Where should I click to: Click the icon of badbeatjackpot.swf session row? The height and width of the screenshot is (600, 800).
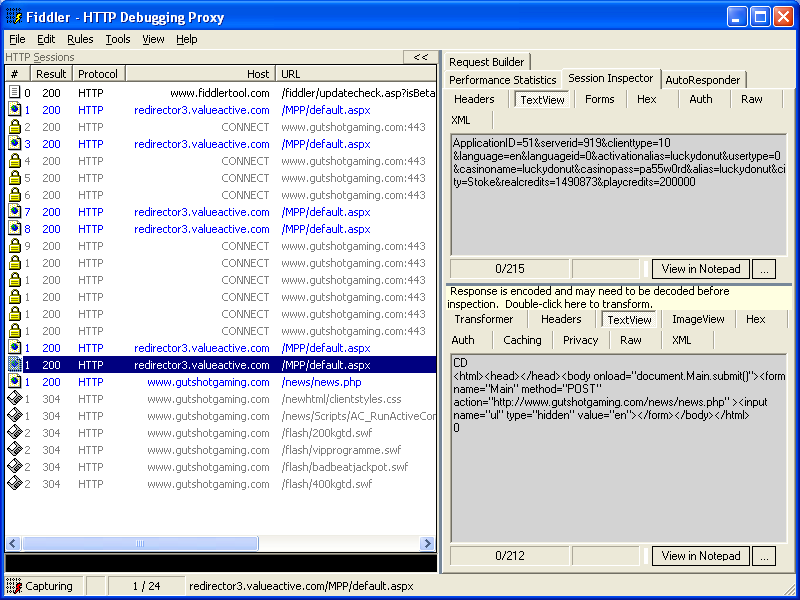(15, 466)
